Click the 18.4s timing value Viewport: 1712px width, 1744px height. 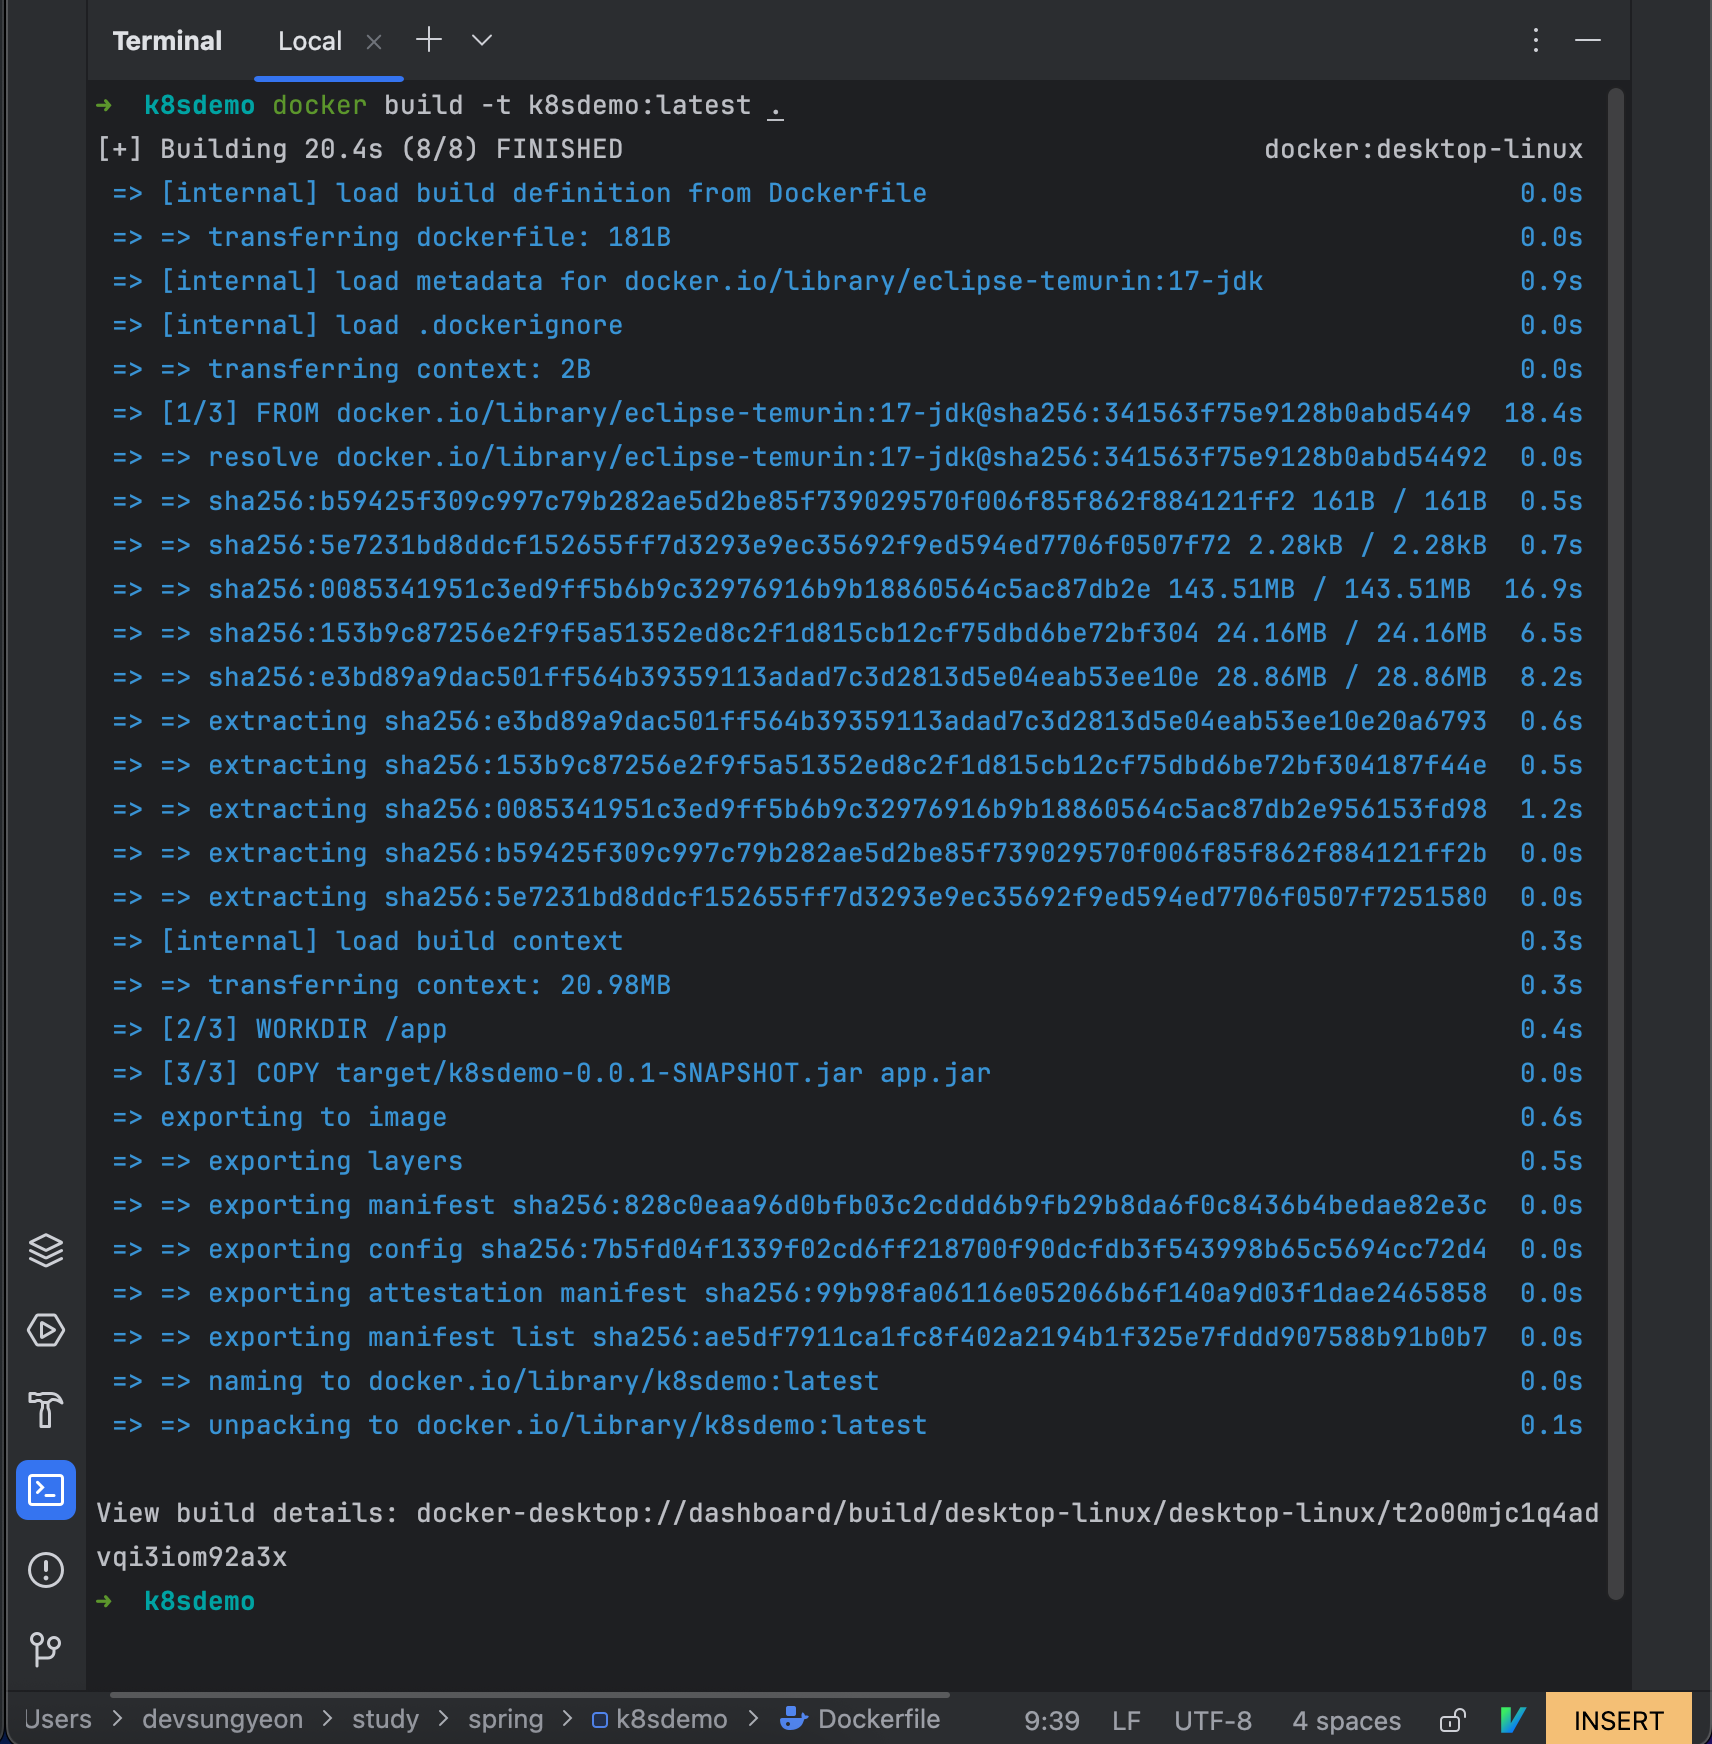pos(1543,413)
